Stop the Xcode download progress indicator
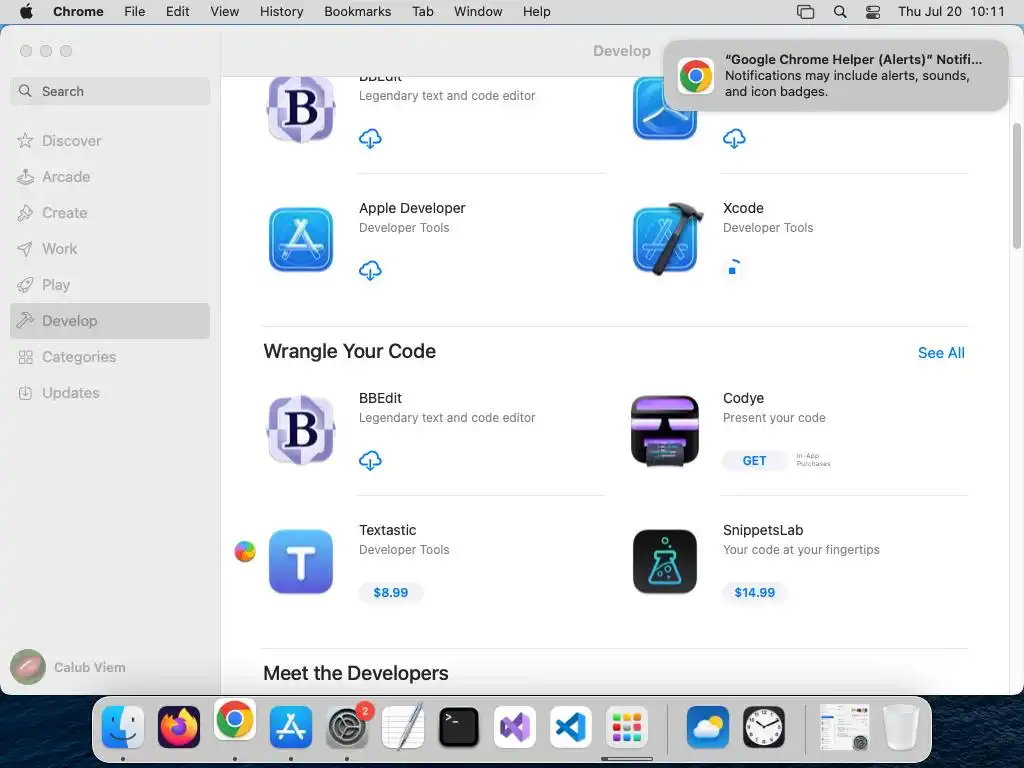The width and height of the screenshot is (1024, 768). [733, 268]
